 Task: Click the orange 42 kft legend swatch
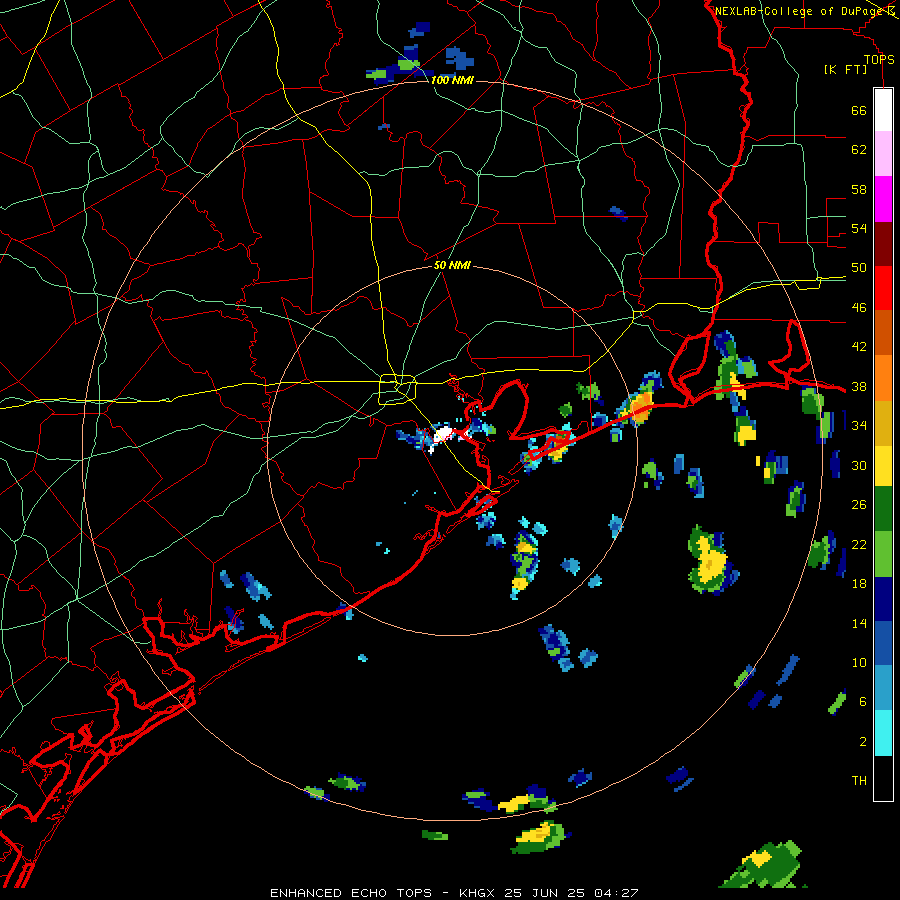point(883,378)
